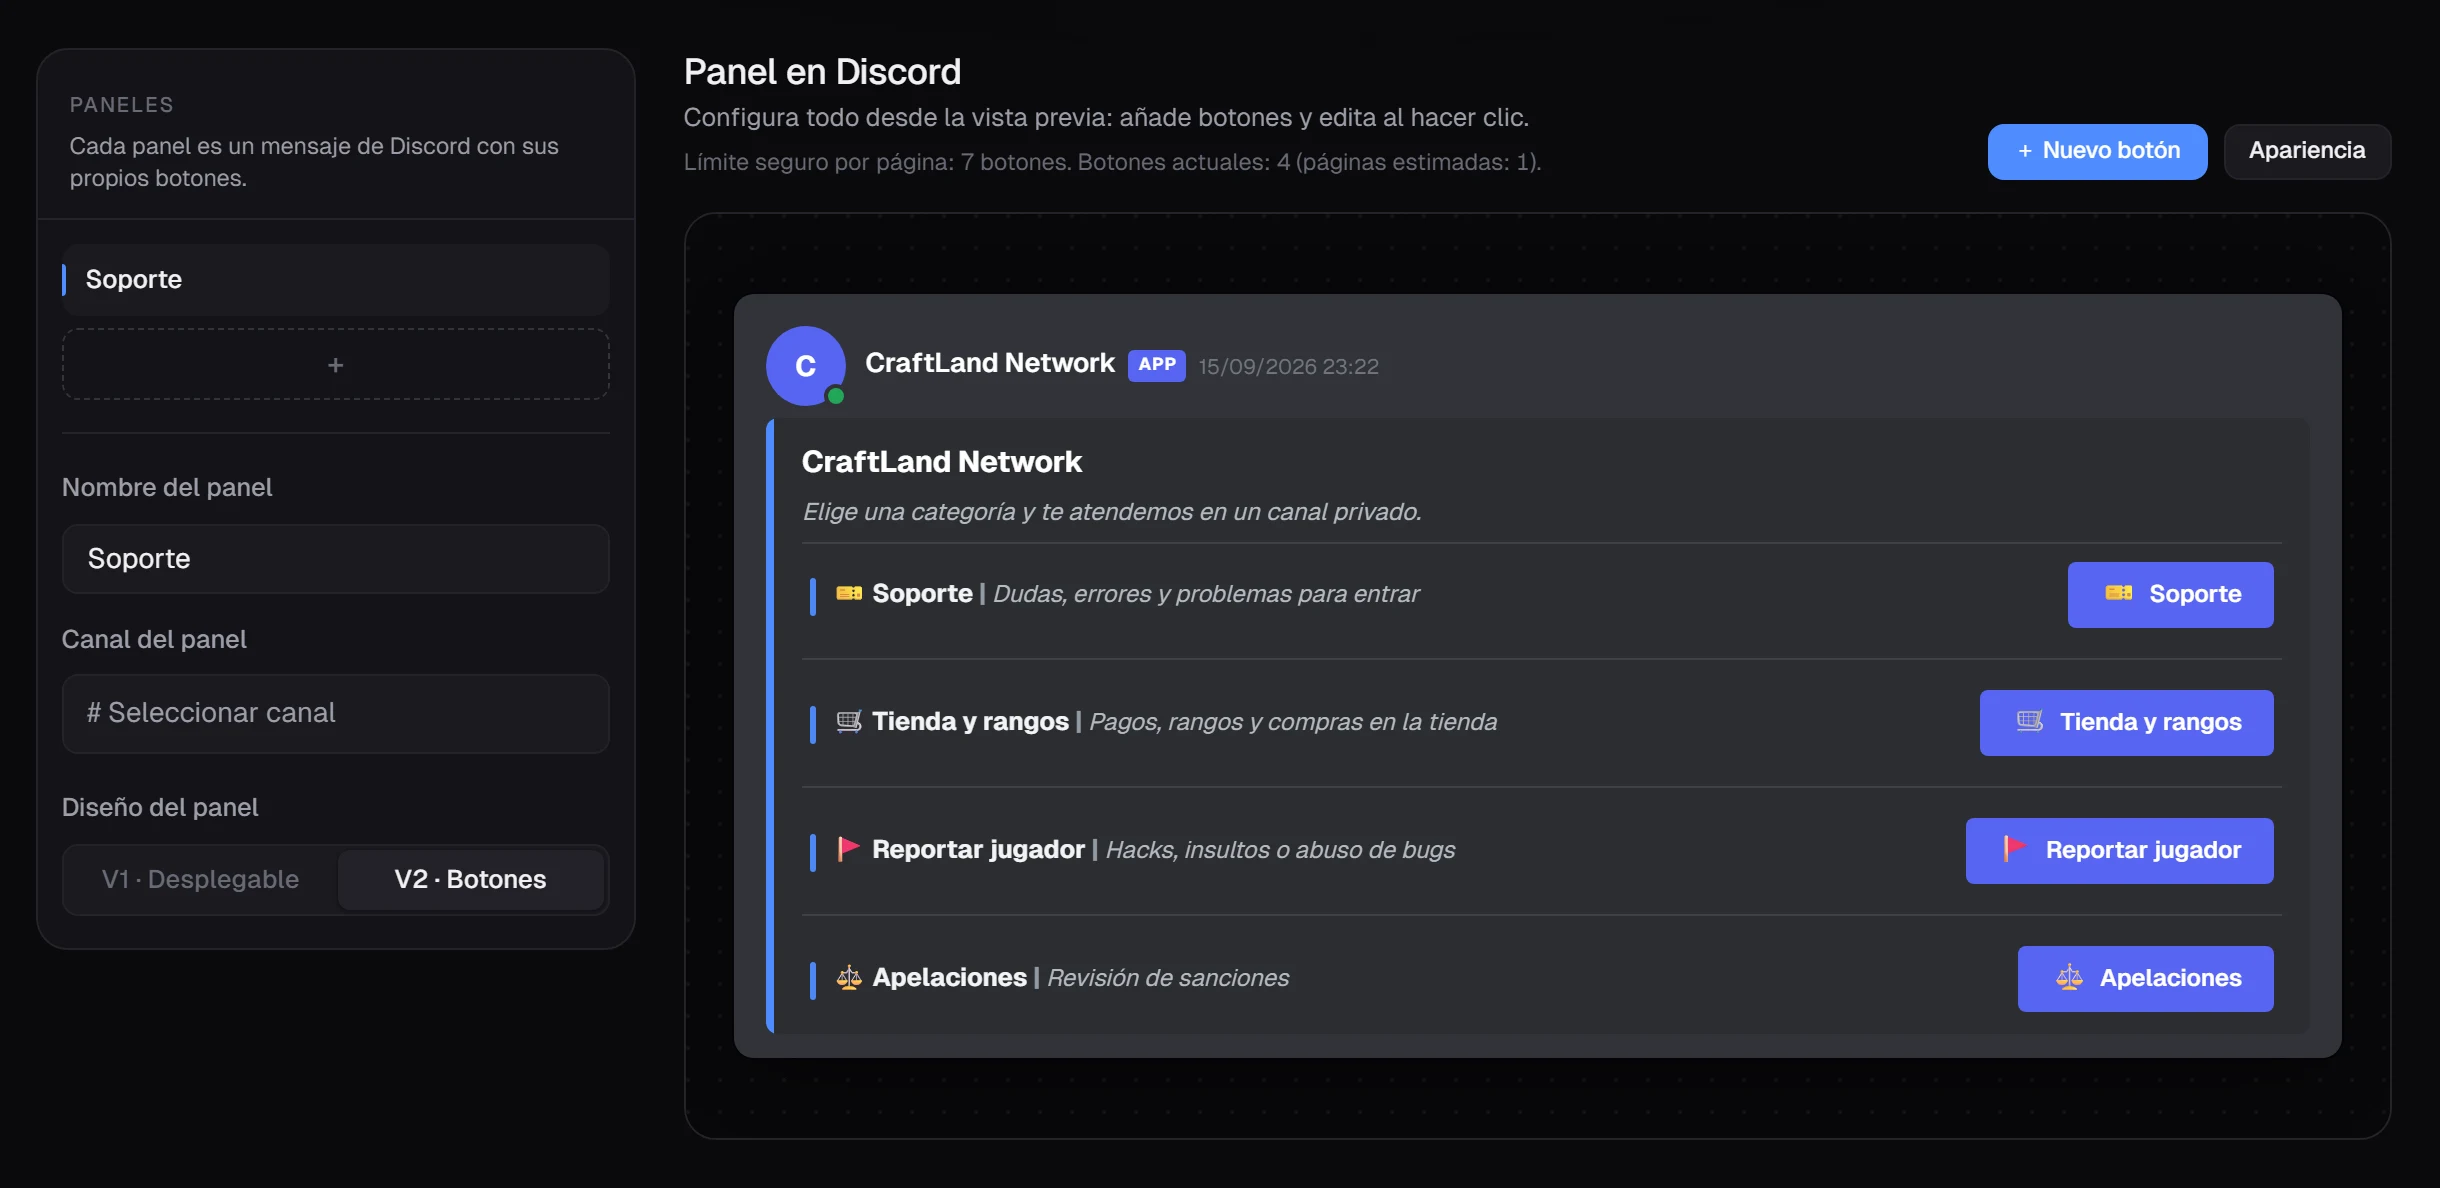Click the CraftLand Network author name in header

[990, 363]
